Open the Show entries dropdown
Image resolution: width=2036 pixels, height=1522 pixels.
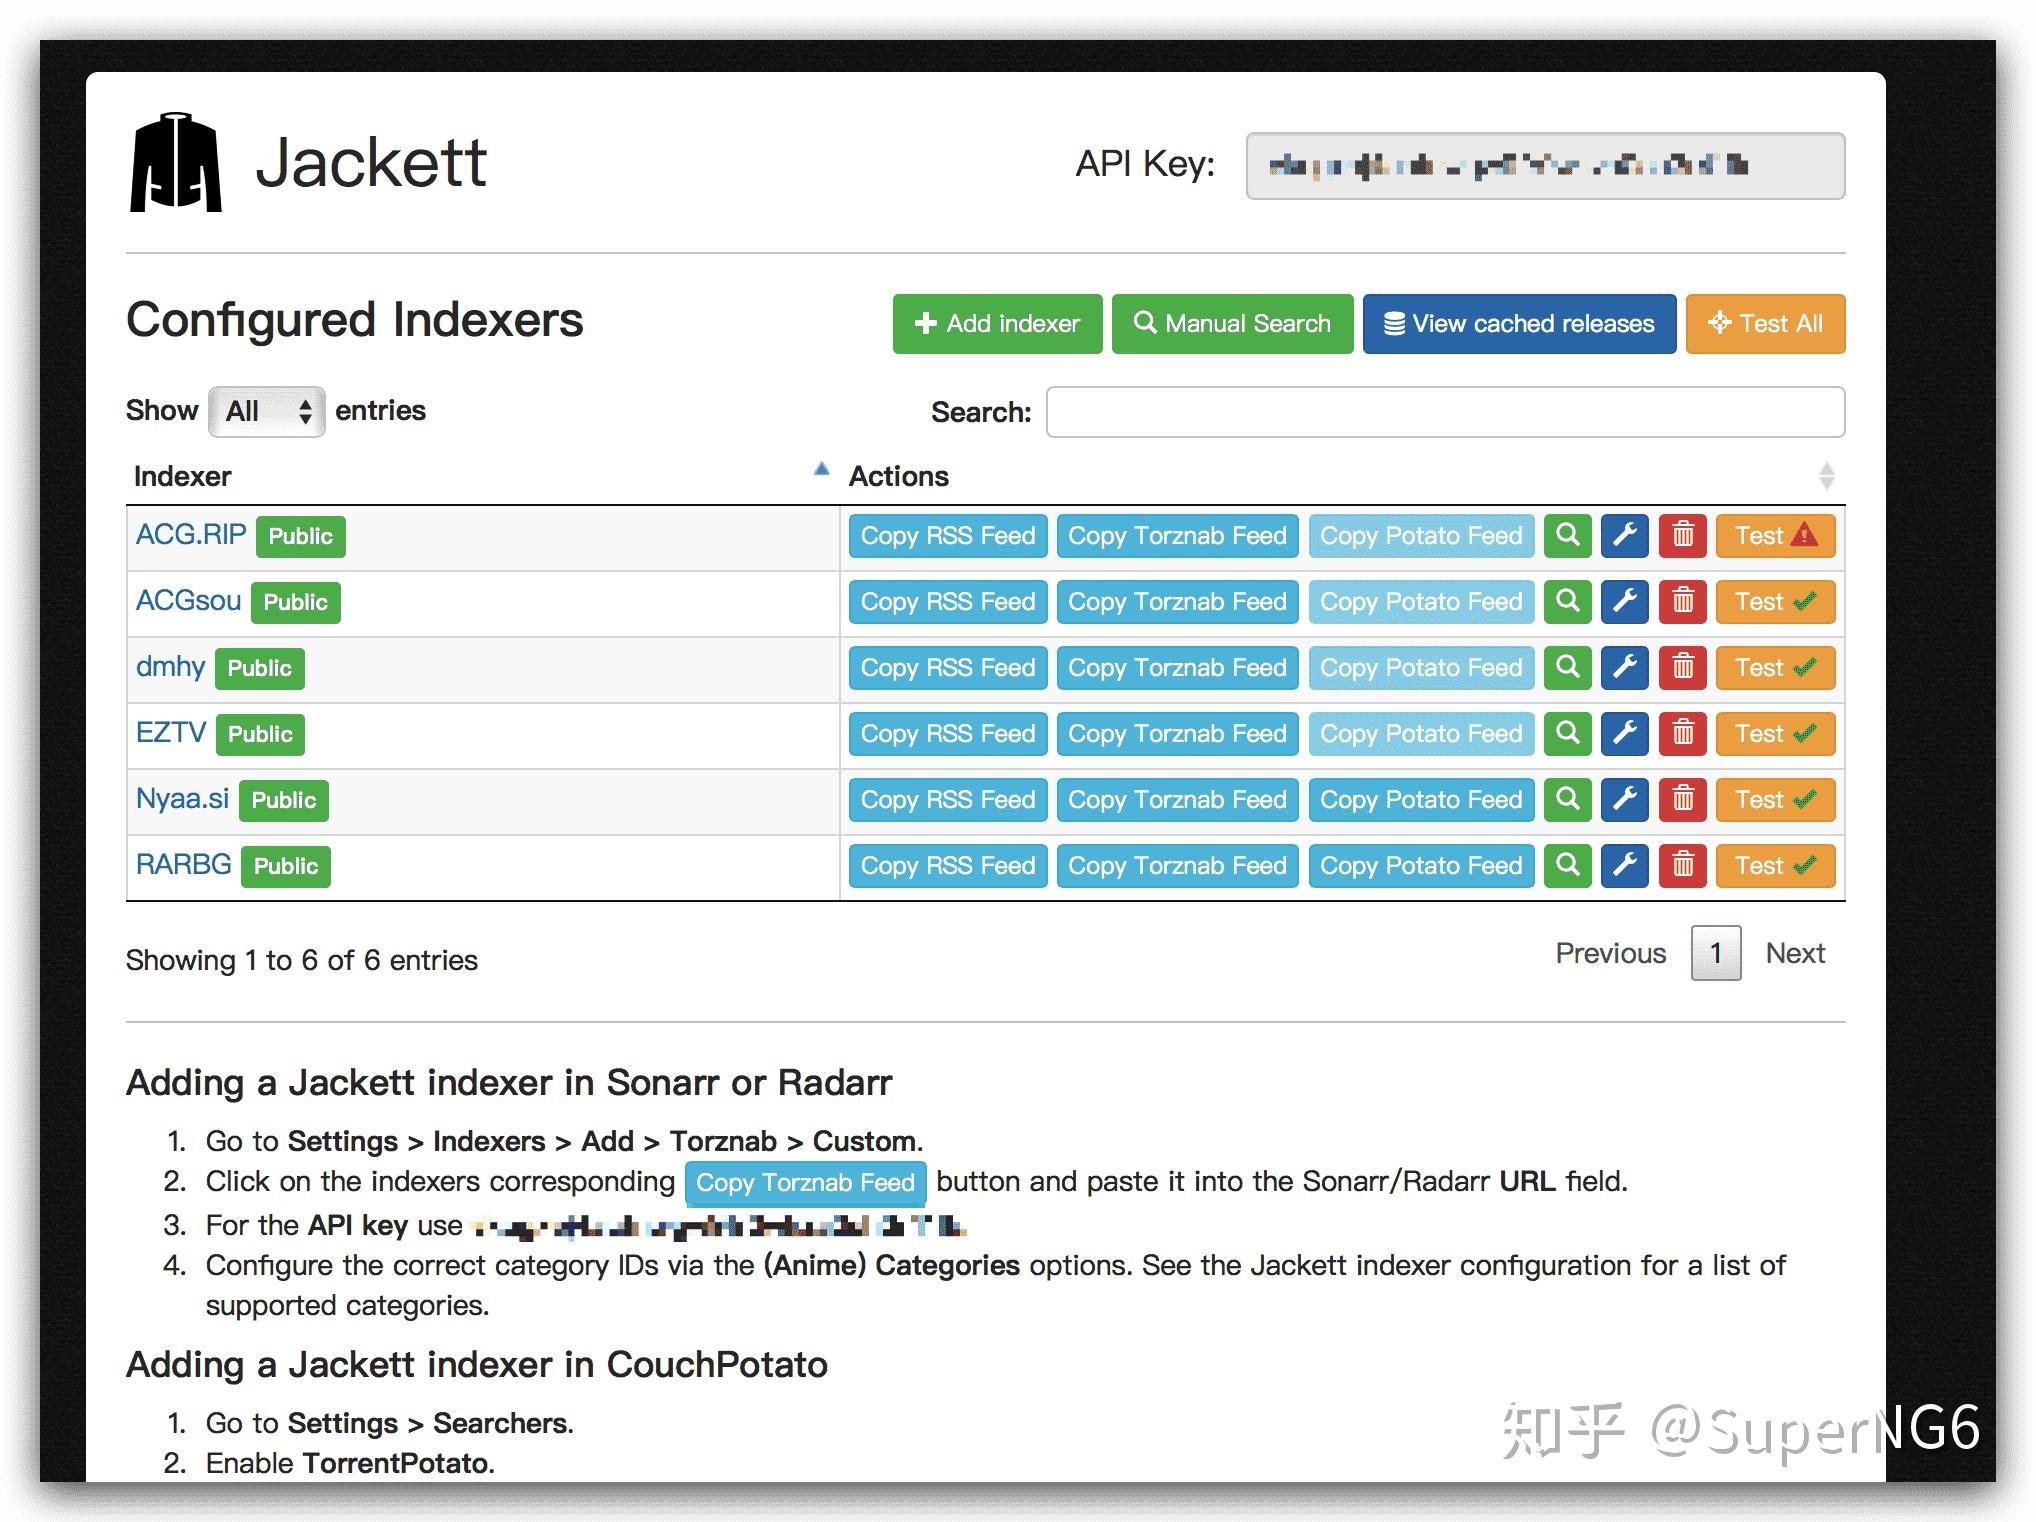pyautogui.click(x=266, y=411)
